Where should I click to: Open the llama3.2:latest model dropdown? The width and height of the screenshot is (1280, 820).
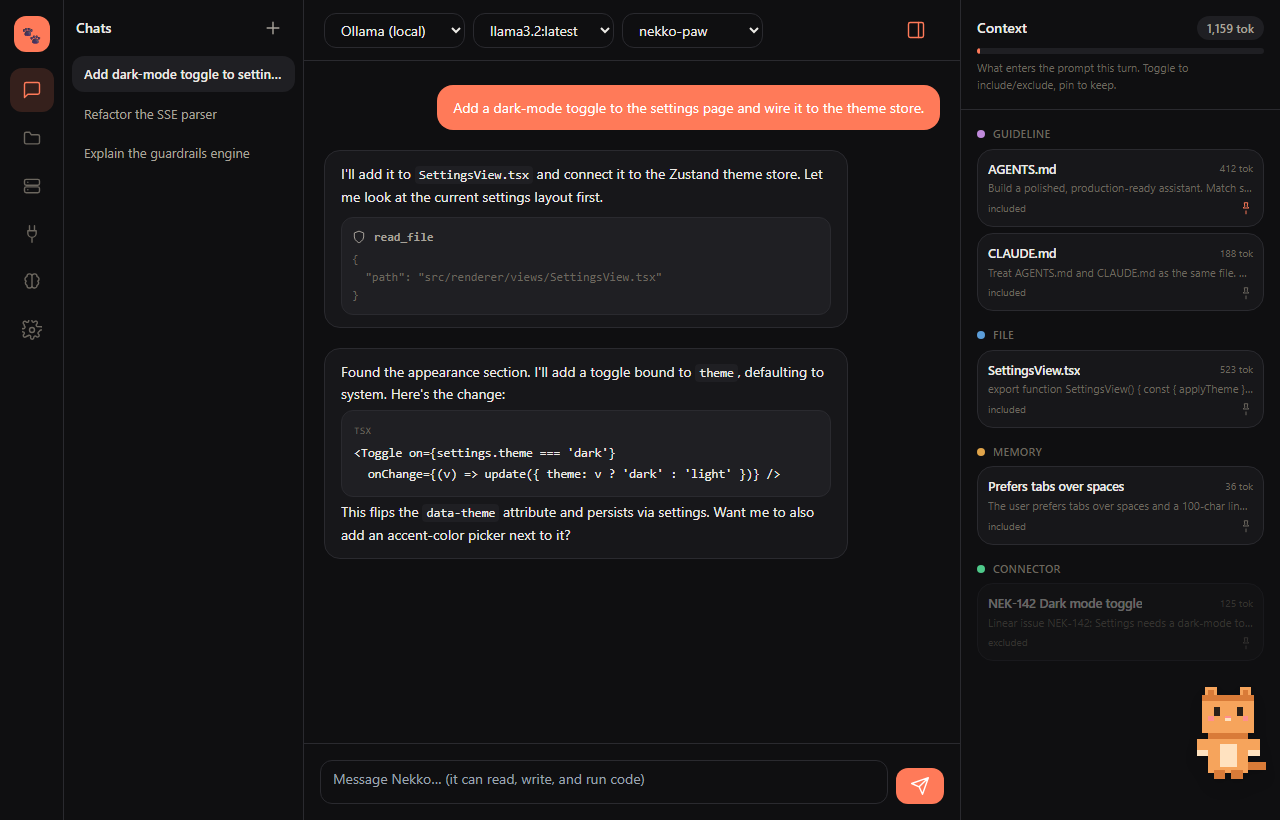(x=543, y=31)
